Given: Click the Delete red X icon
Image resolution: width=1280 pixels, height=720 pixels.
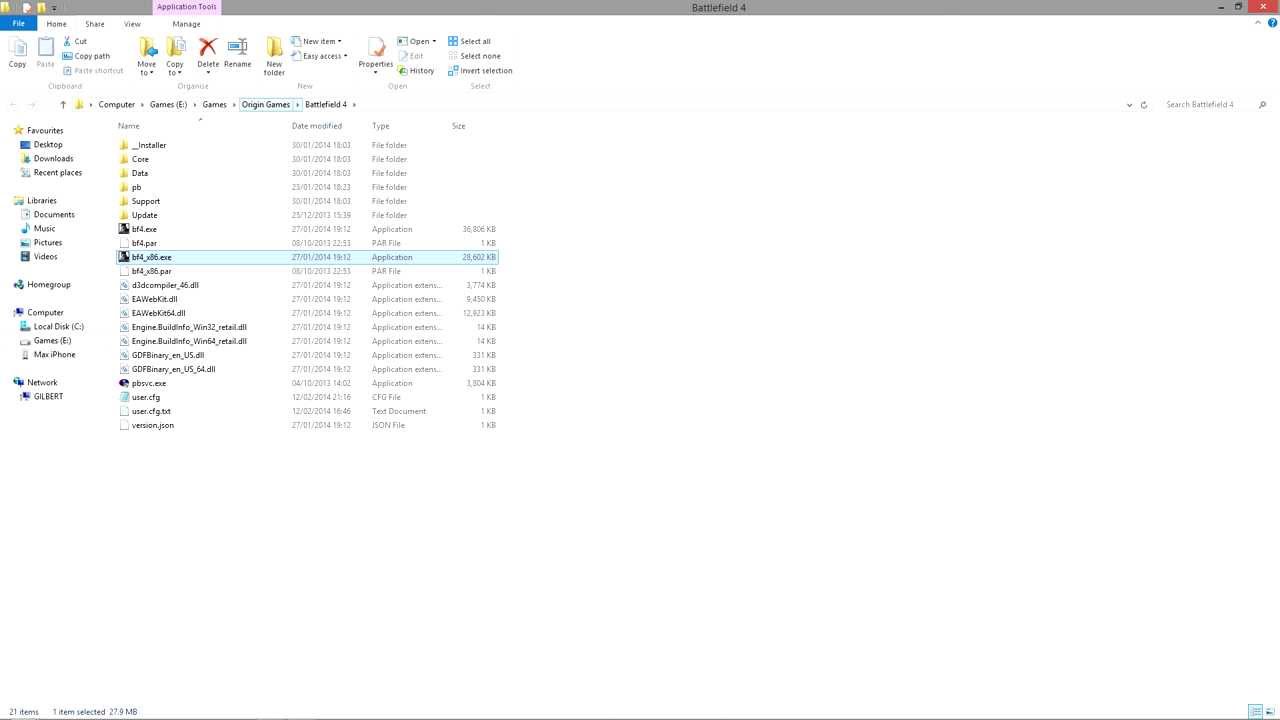Looking at the screenshot, I should pyautogui.click(x=208, y=46).
